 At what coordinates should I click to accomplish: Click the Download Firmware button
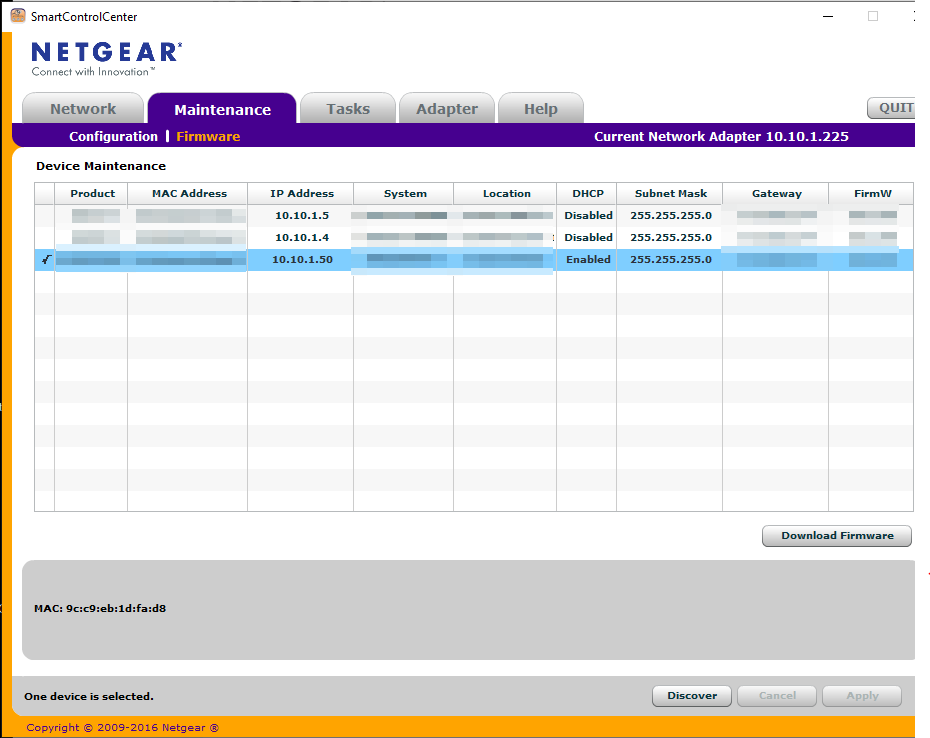tap(836, 535)
